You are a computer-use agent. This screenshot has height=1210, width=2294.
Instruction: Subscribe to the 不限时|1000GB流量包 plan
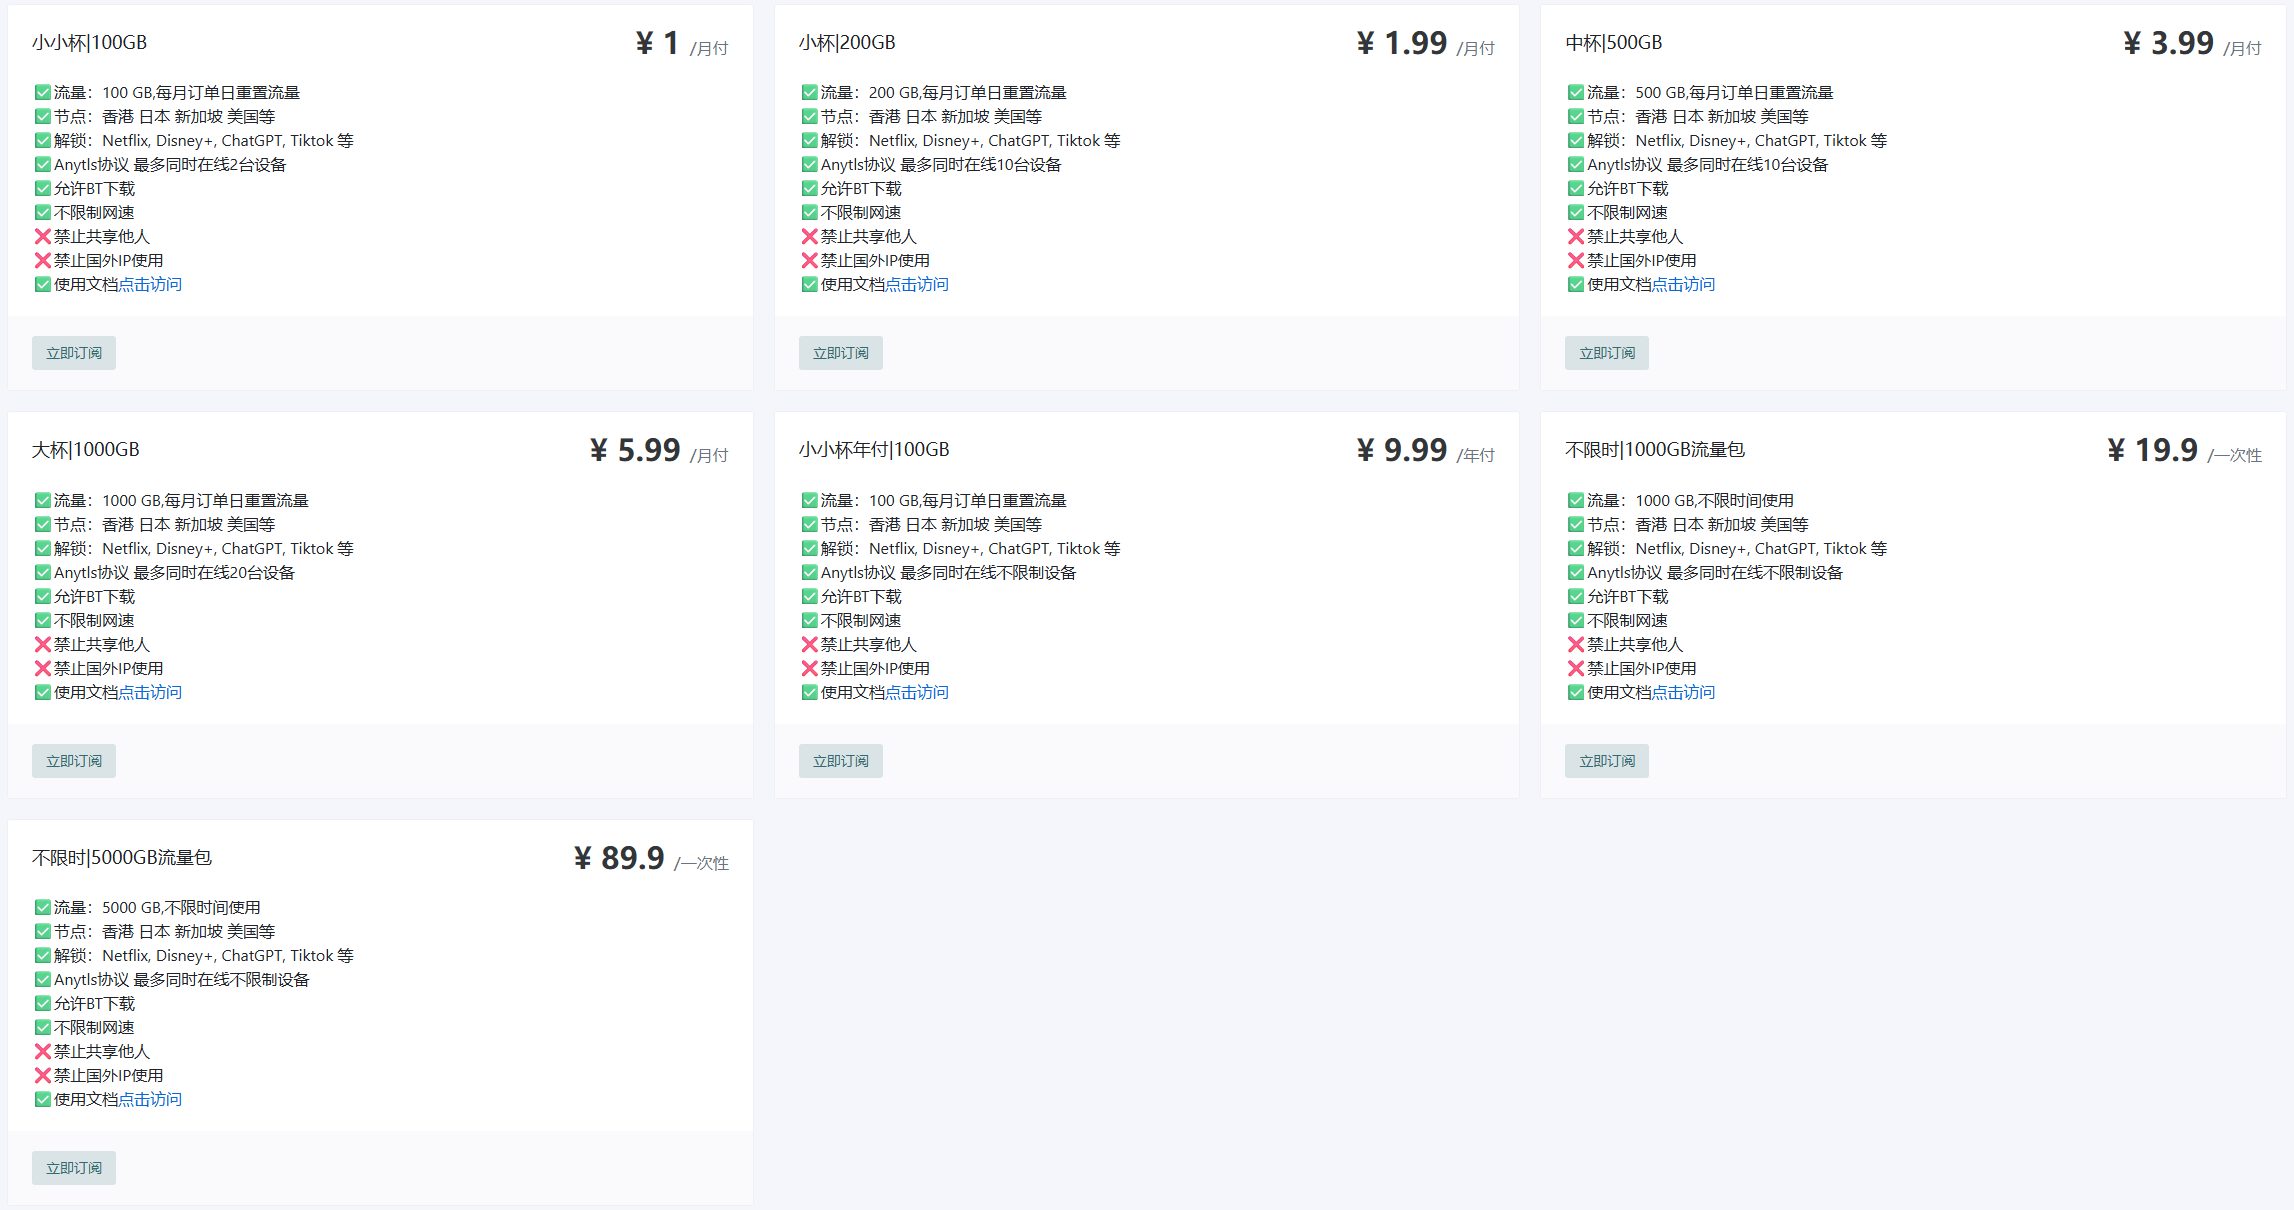click(x=1607, y=761)
